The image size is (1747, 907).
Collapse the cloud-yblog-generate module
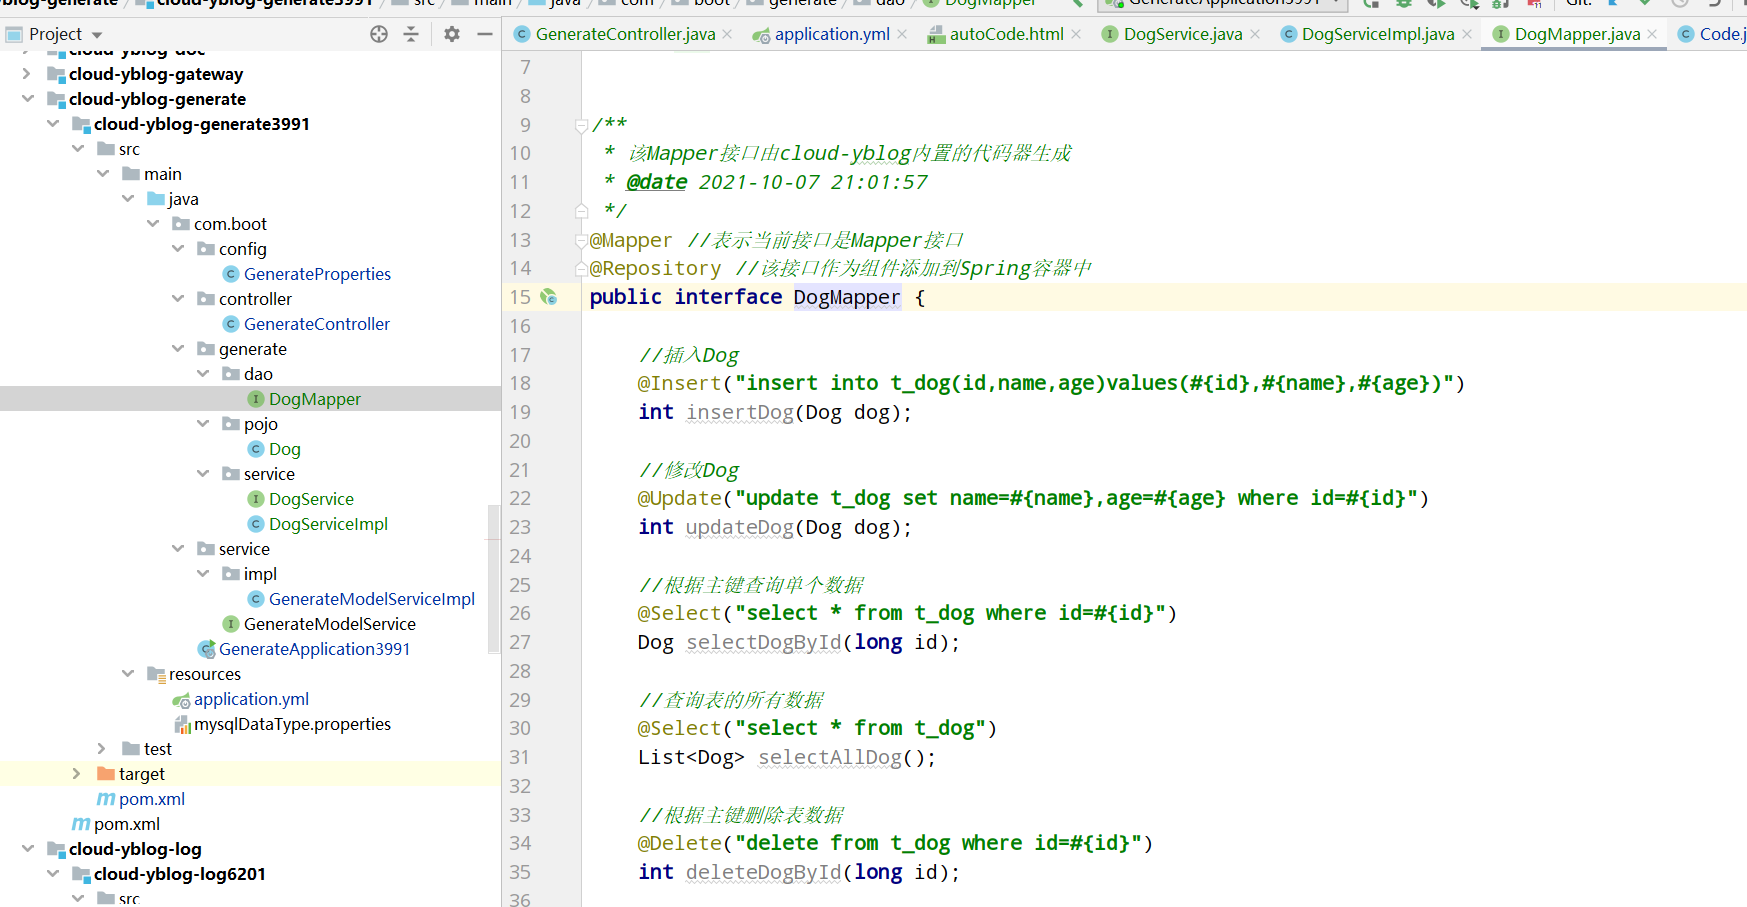point(27,99)
